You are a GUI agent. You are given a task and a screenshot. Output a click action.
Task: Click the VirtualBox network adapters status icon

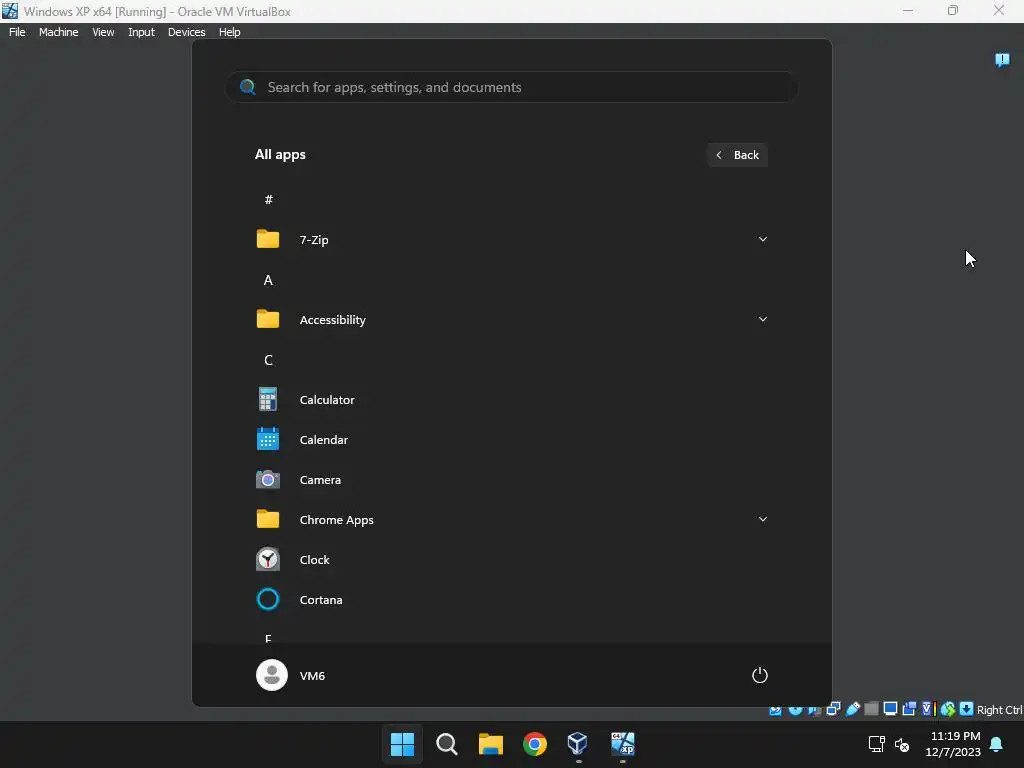[833, 709]
